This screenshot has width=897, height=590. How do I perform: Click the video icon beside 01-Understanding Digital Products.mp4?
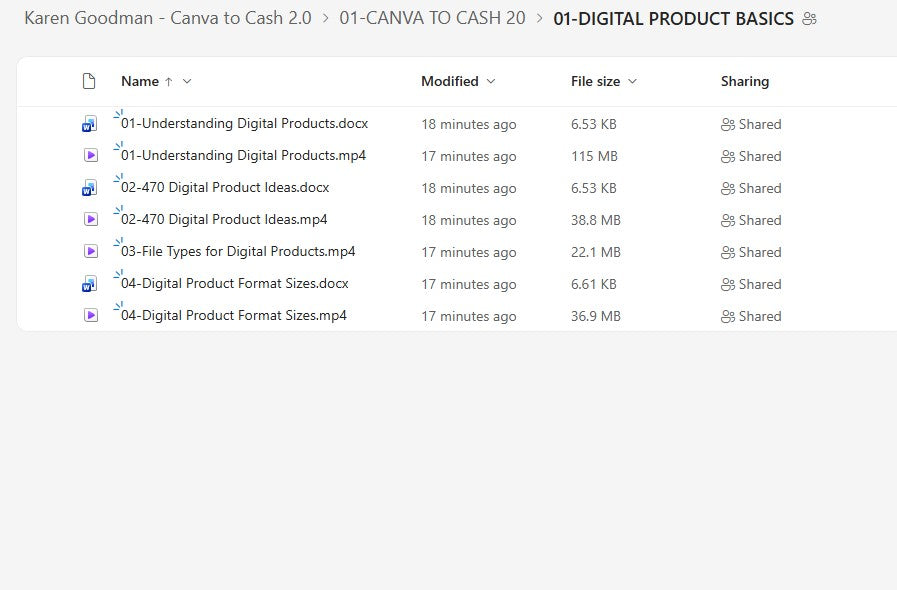click(90, 156)
